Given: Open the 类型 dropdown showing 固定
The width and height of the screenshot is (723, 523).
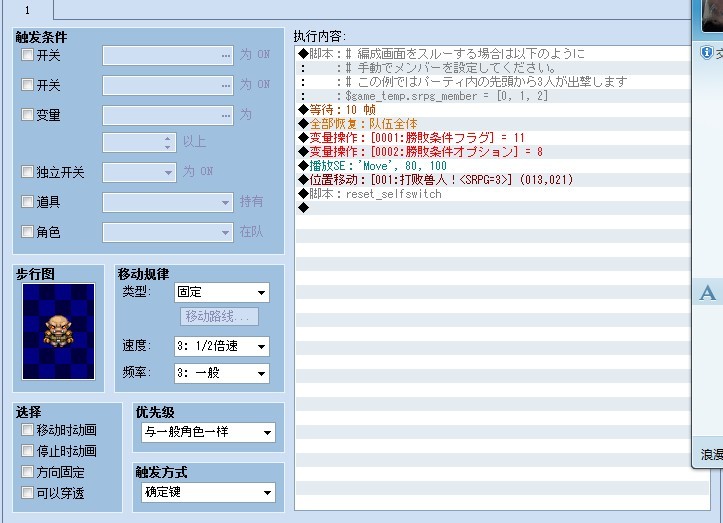Looking at the screenshot, I should 222,292.
